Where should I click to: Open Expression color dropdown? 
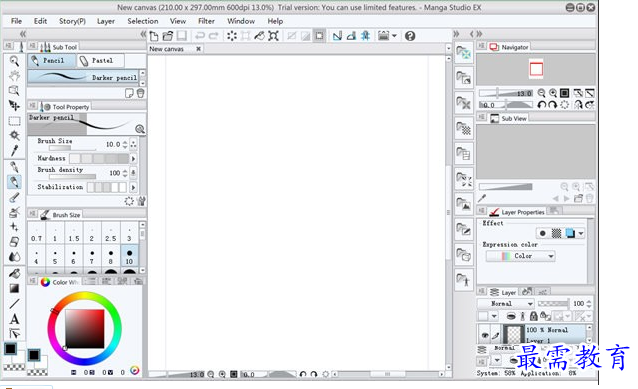point(521,256)
